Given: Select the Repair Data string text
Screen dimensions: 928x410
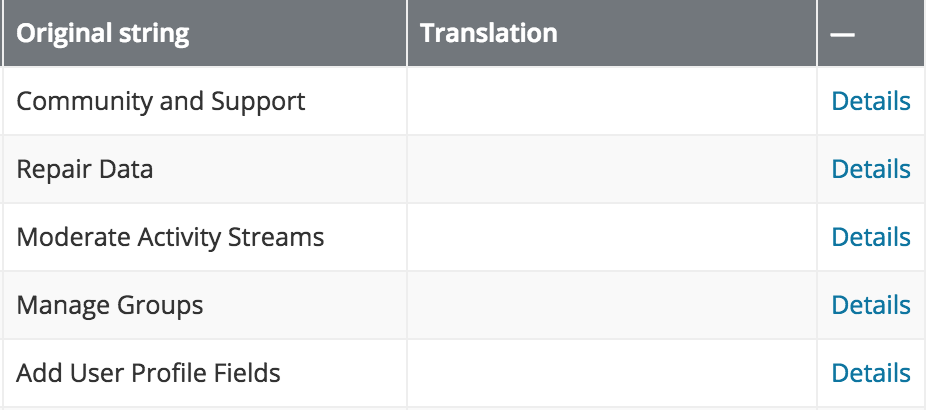Looking at the screenshot, I should pos(85,170).
